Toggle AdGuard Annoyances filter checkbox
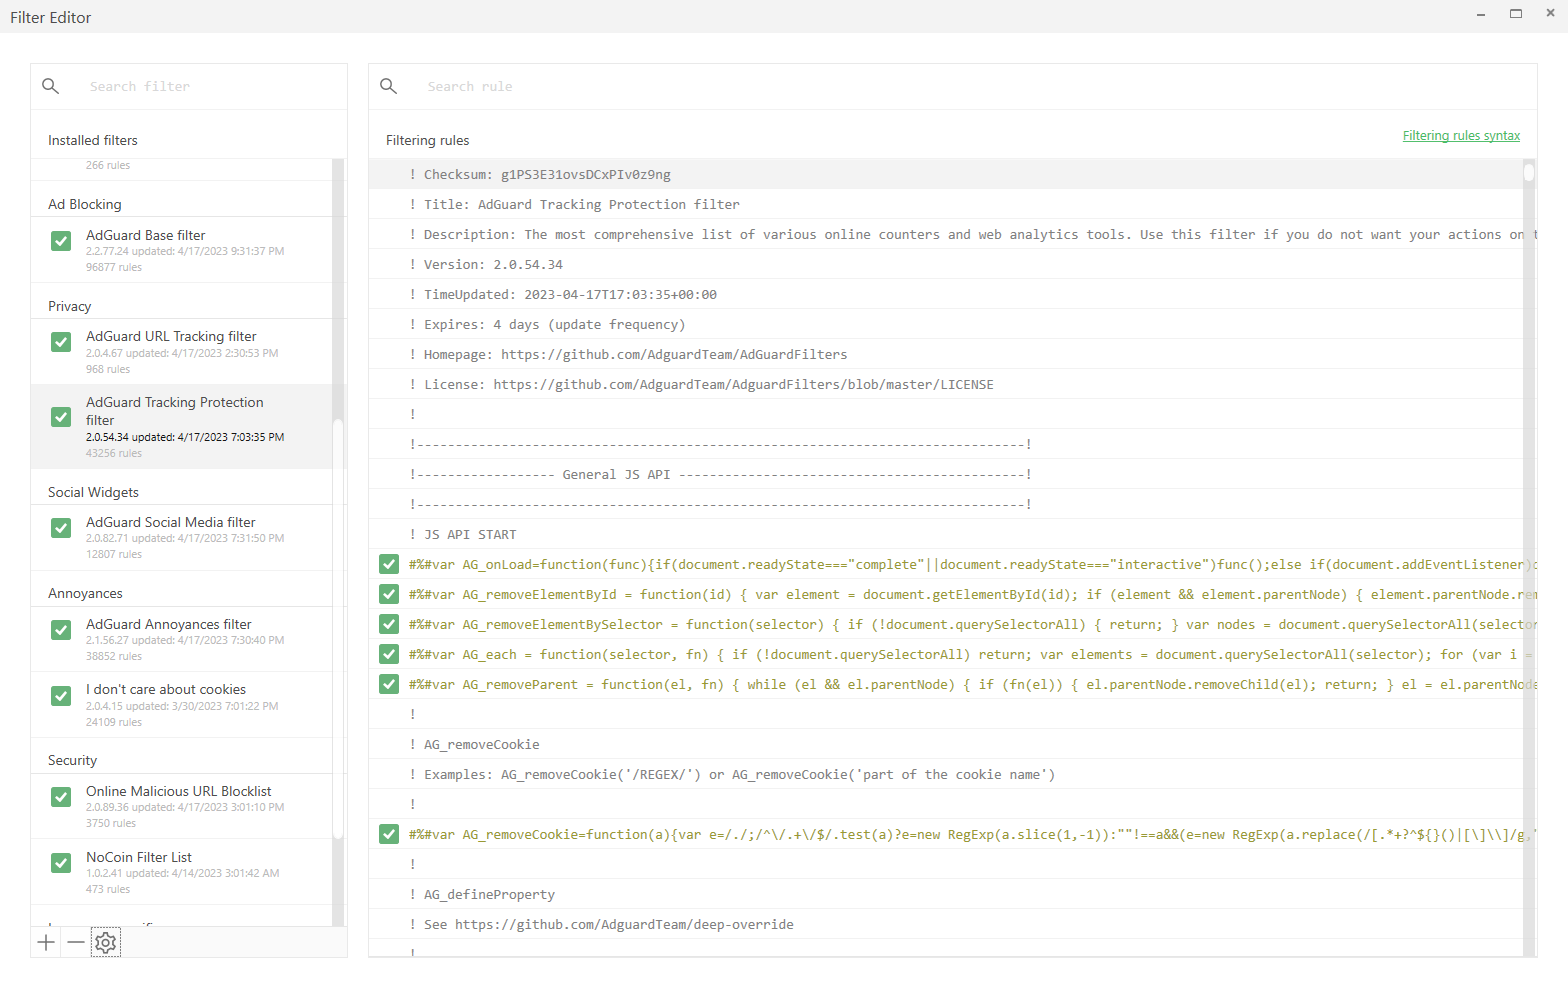Image resolution: width=1568 pixels, height=988 pixels. point(61,630)
